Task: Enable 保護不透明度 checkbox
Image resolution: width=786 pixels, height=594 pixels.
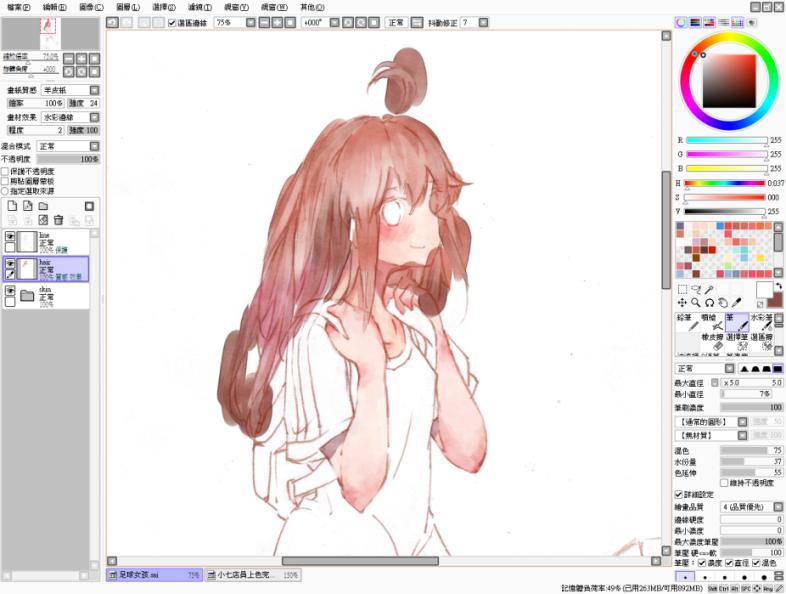Action: pos(5,171)
